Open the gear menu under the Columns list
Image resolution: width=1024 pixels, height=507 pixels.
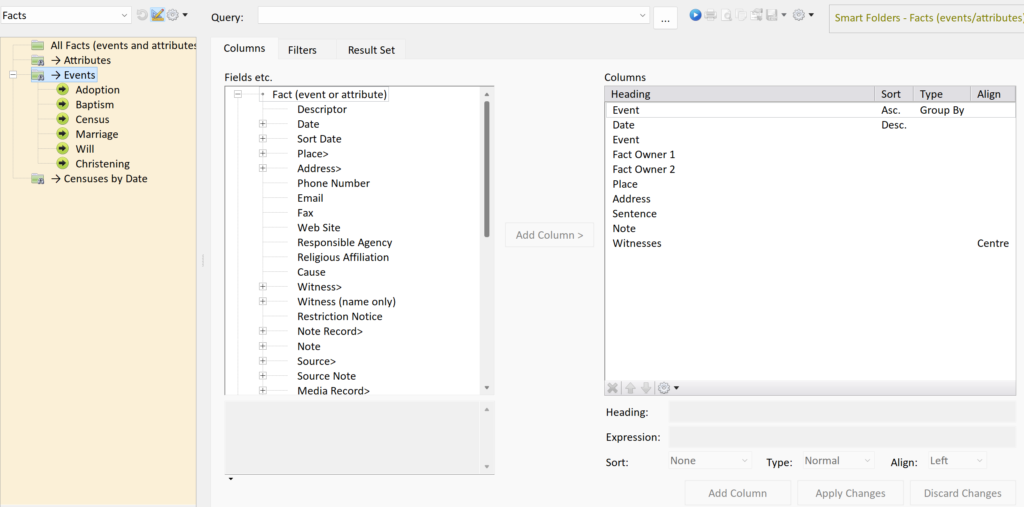tap(665, 388)
